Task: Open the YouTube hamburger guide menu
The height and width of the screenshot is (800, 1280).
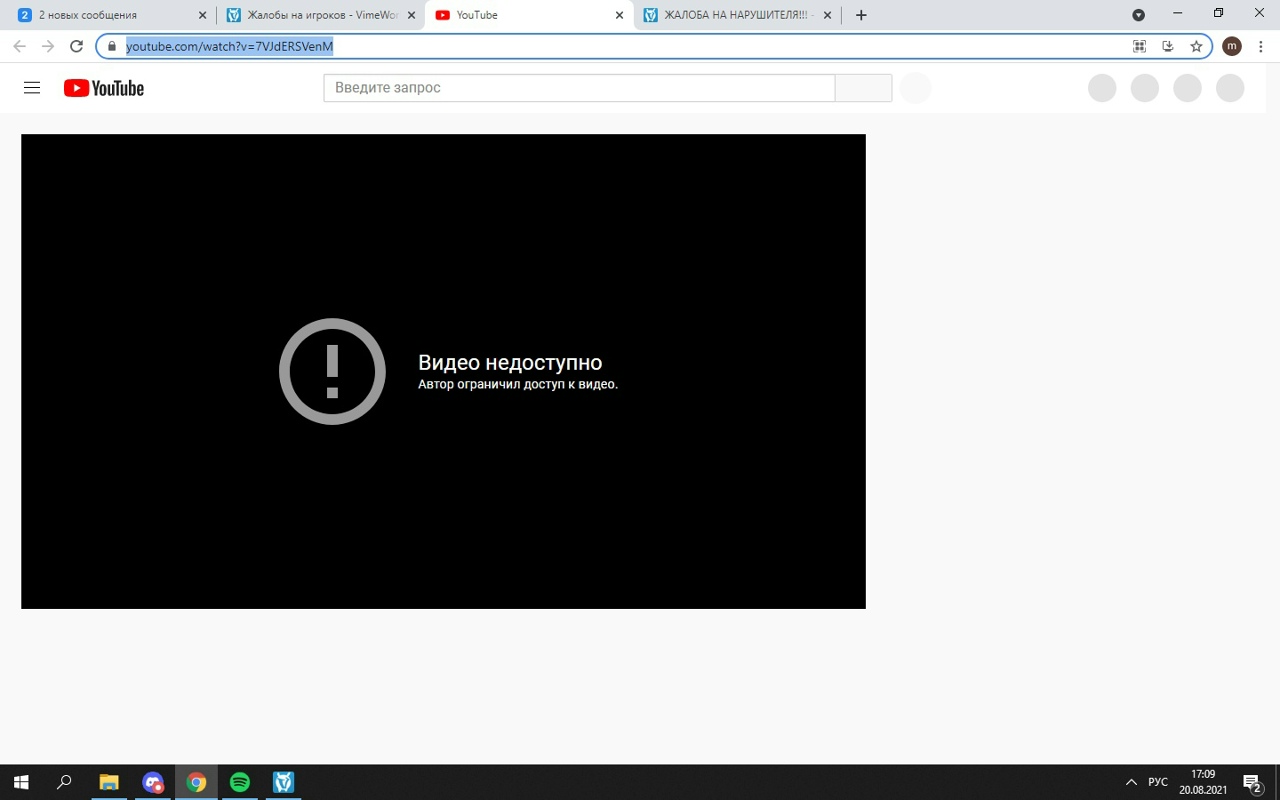Action: coord(32,88)
